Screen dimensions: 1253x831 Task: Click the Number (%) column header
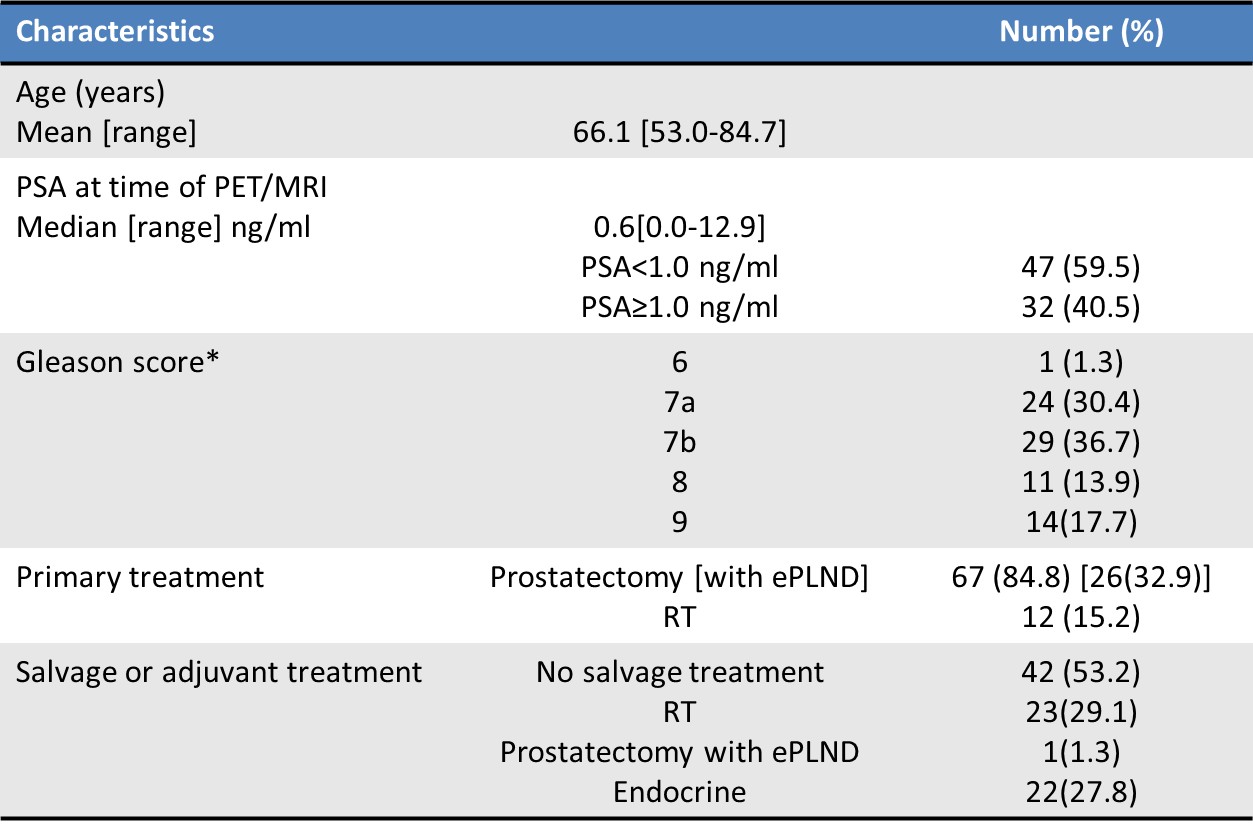pos(1081,31)
